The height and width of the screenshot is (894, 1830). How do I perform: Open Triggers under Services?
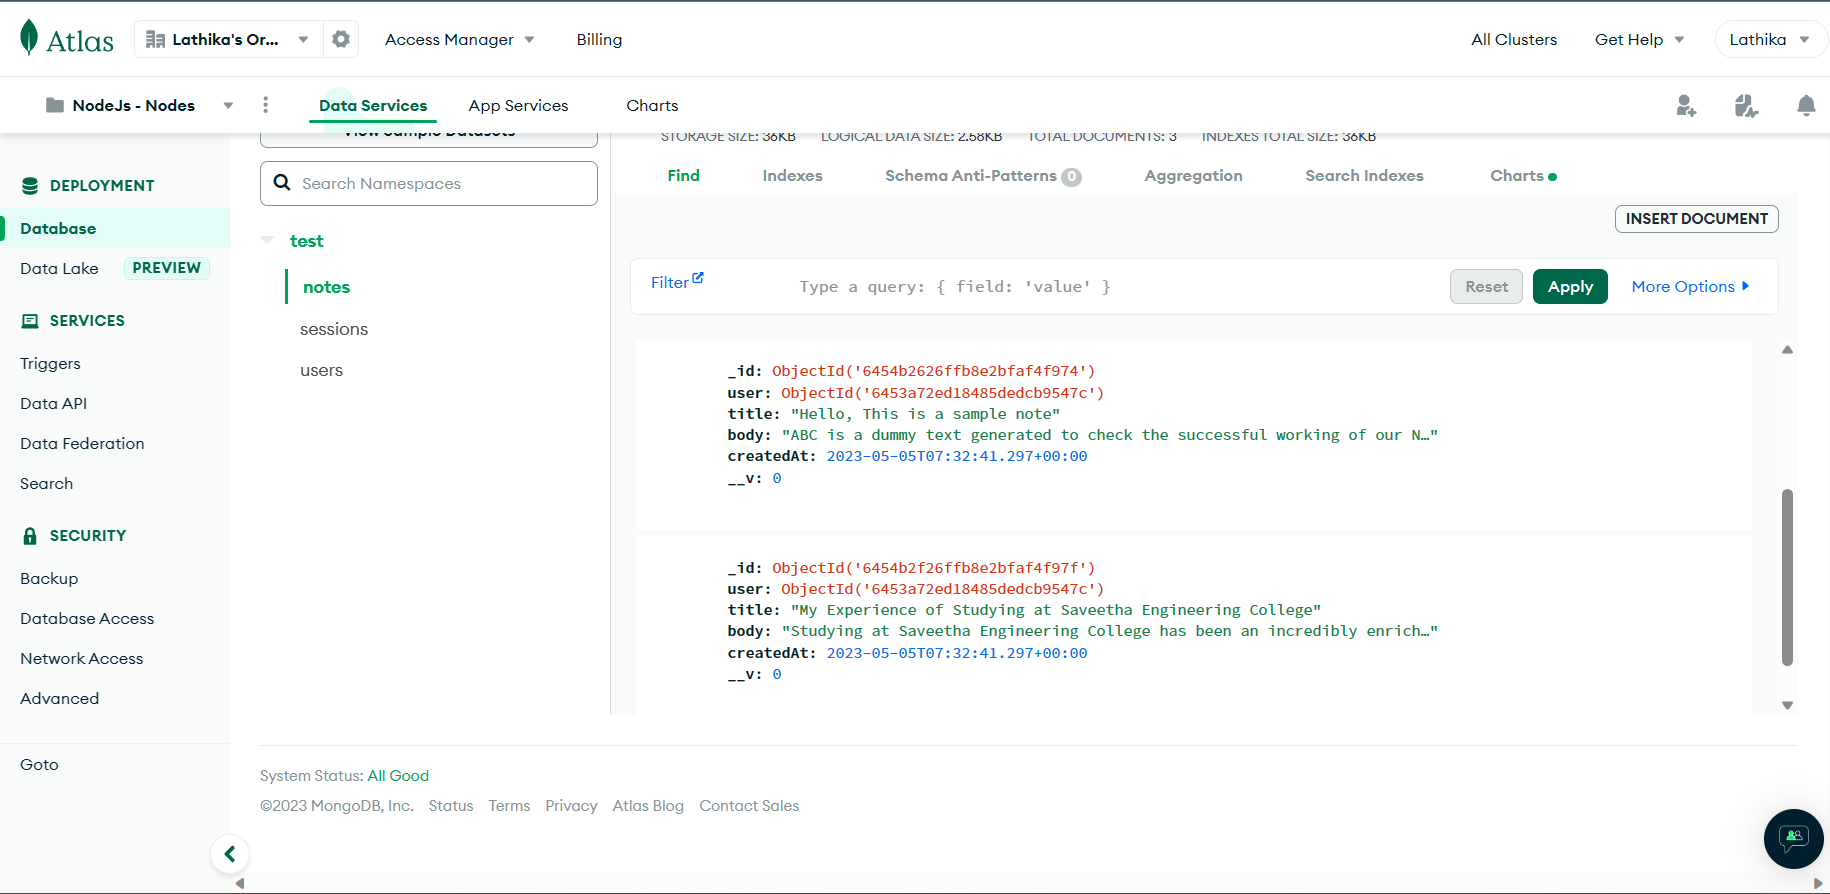(50, 364)
